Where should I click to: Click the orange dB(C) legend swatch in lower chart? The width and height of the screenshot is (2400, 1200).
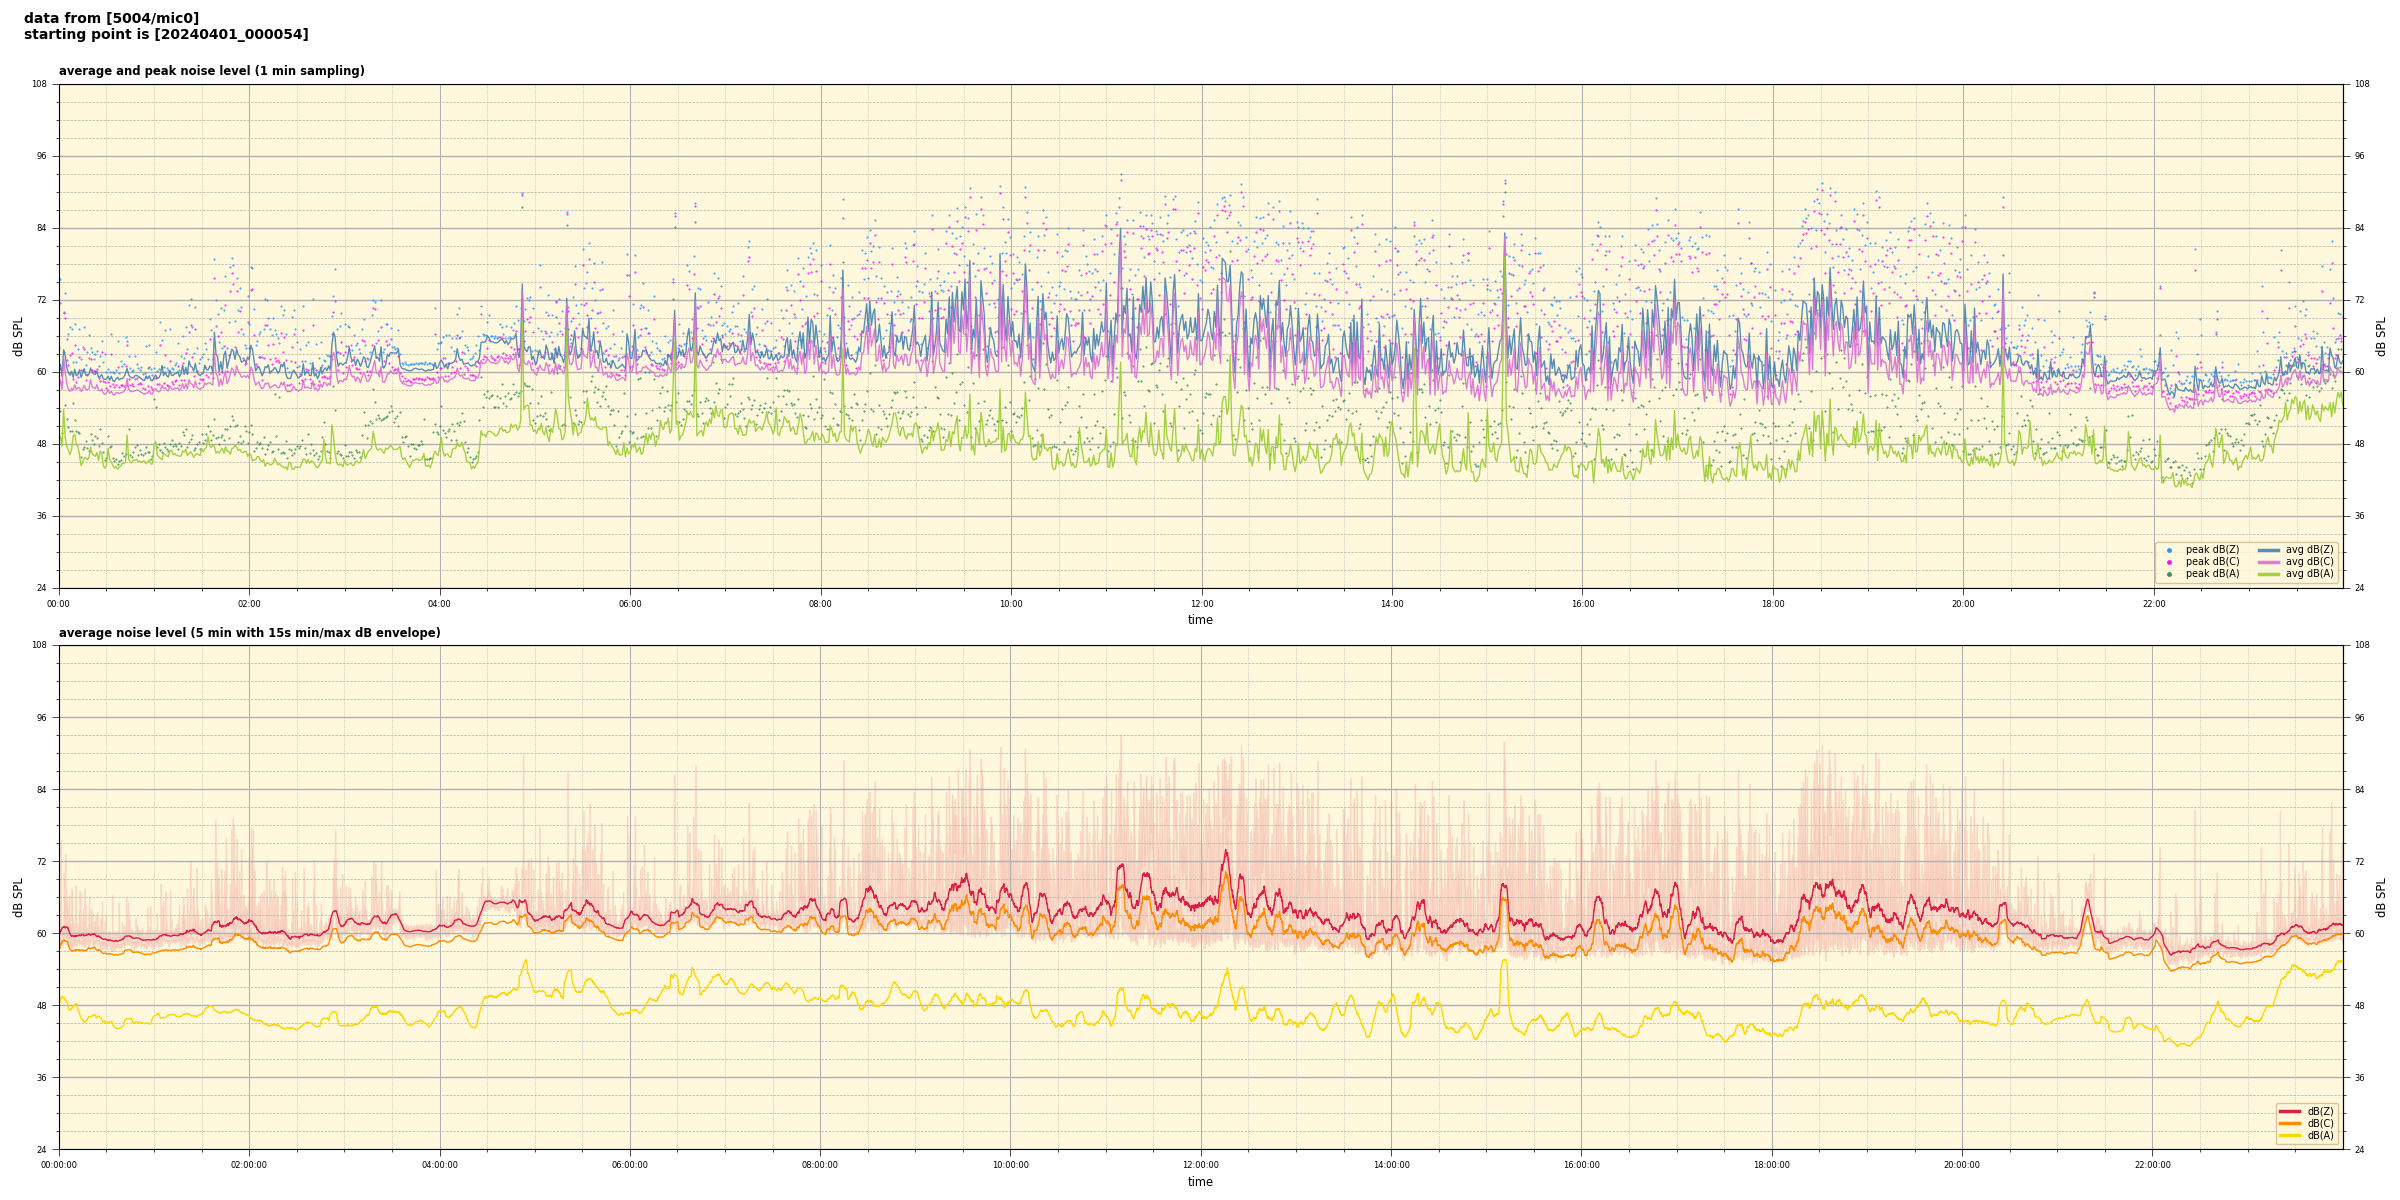click(x=2290, y=1123)
